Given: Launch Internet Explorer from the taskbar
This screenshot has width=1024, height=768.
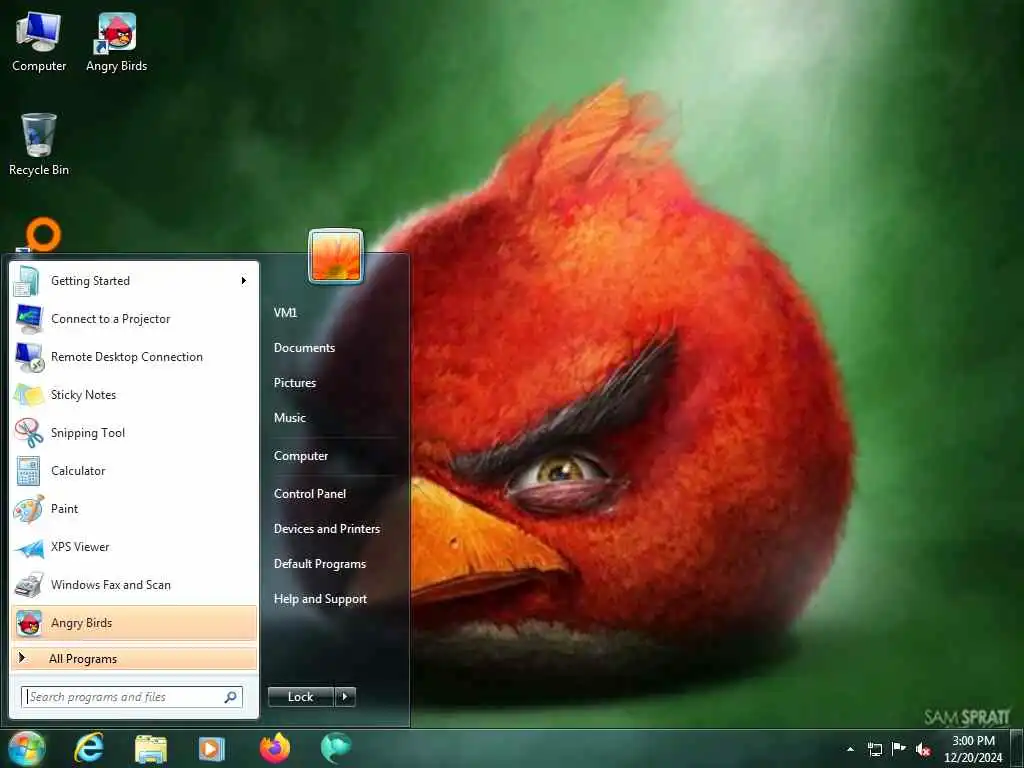Looking at the screenshot, I should [88, 748].
